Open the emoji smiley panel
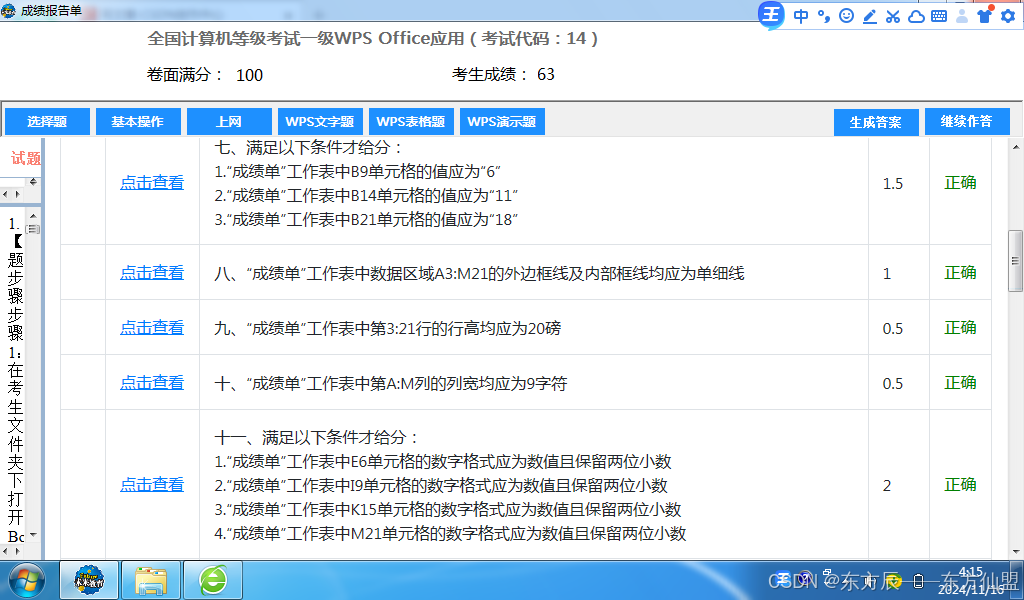This screenshot has height=600, width=1024. [x=846, y=16]
